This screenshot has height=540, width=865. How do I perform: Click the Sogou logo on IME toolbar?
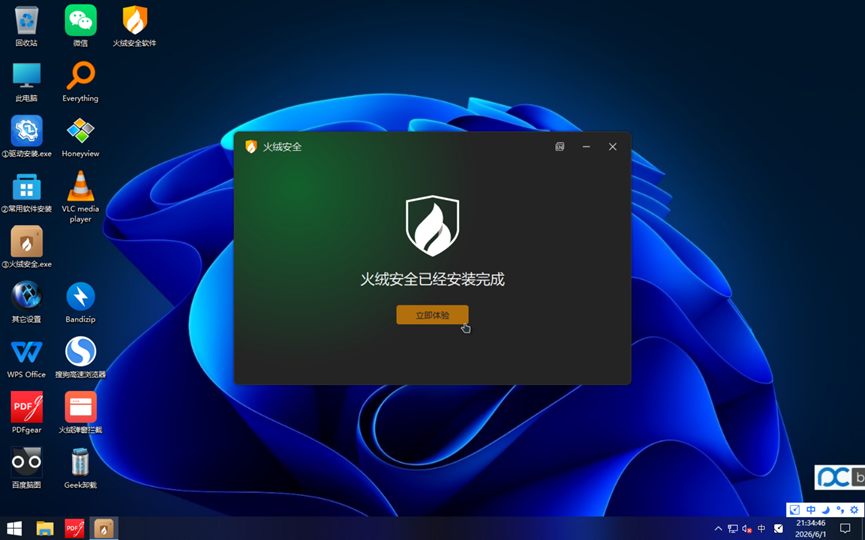click(795, 510)
